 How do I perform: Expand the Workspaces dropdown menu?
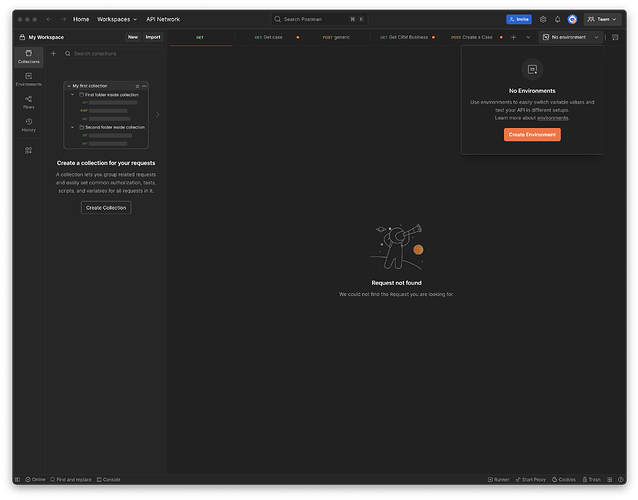(117, 19)
